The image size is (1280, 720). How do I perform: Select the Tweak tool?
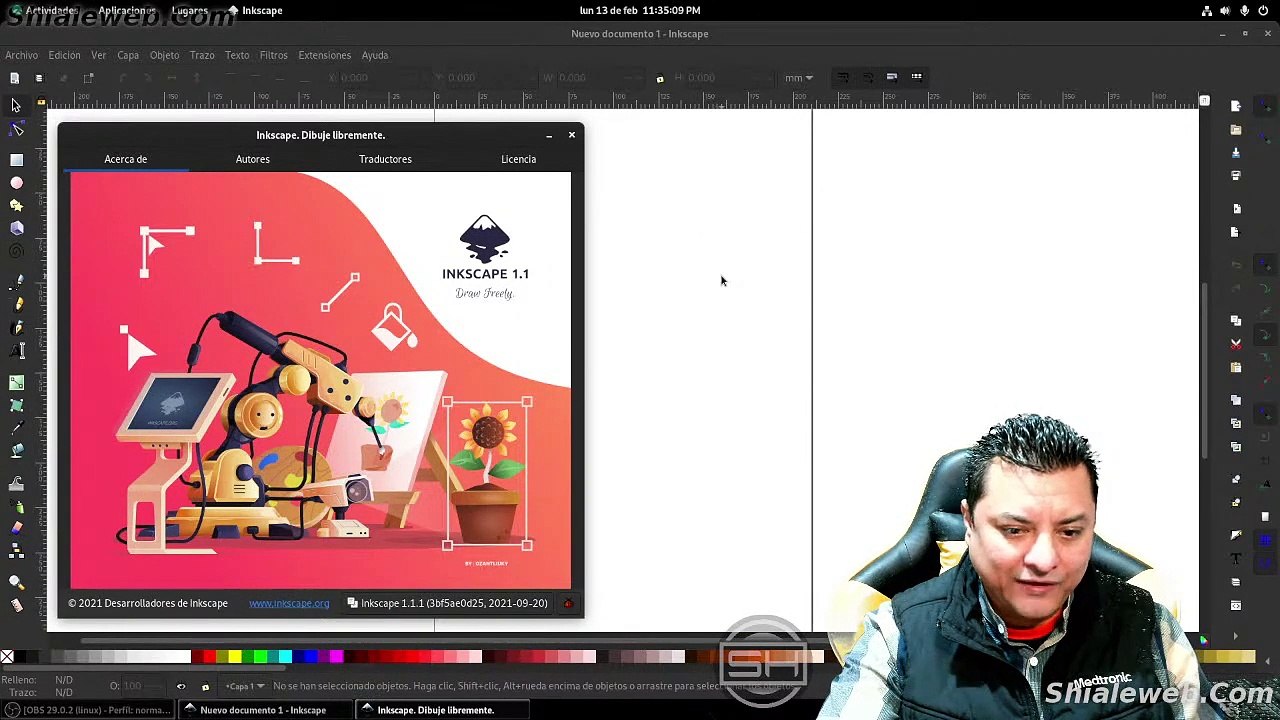16,483
